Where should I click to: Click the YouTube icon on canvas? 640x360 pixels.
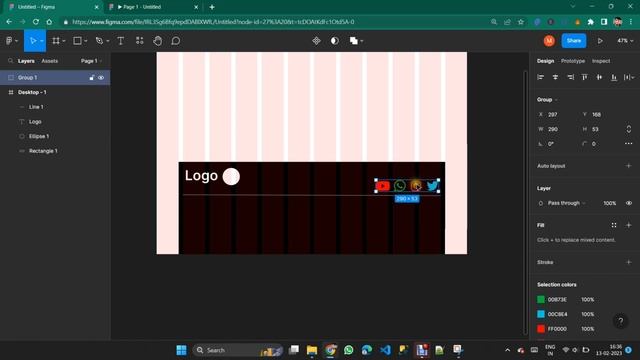(383, 186)
